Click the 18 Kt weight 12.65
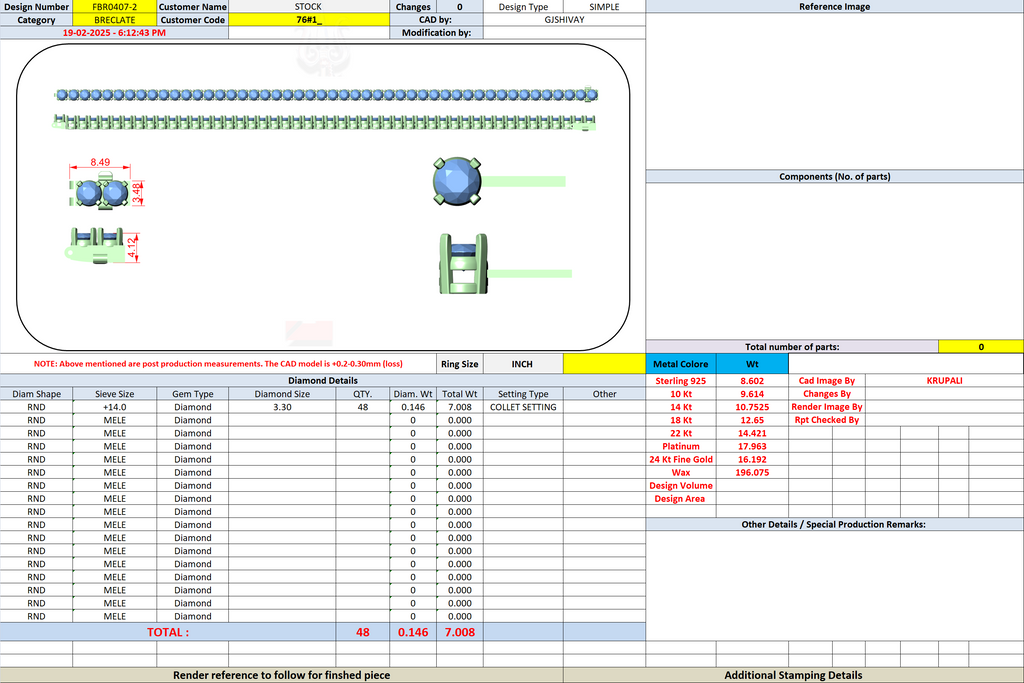 752,420
